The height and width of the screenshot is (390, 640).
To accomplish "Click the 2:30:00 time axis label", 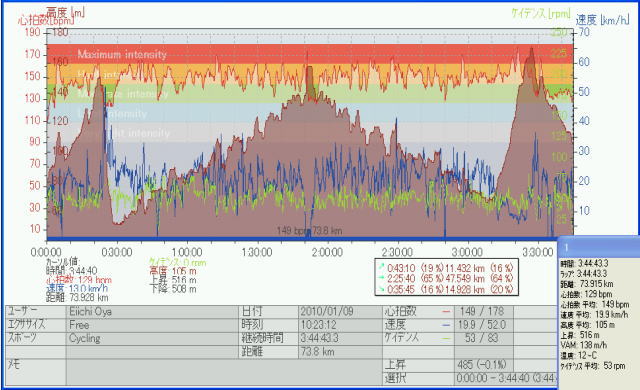I will [397, 252].
